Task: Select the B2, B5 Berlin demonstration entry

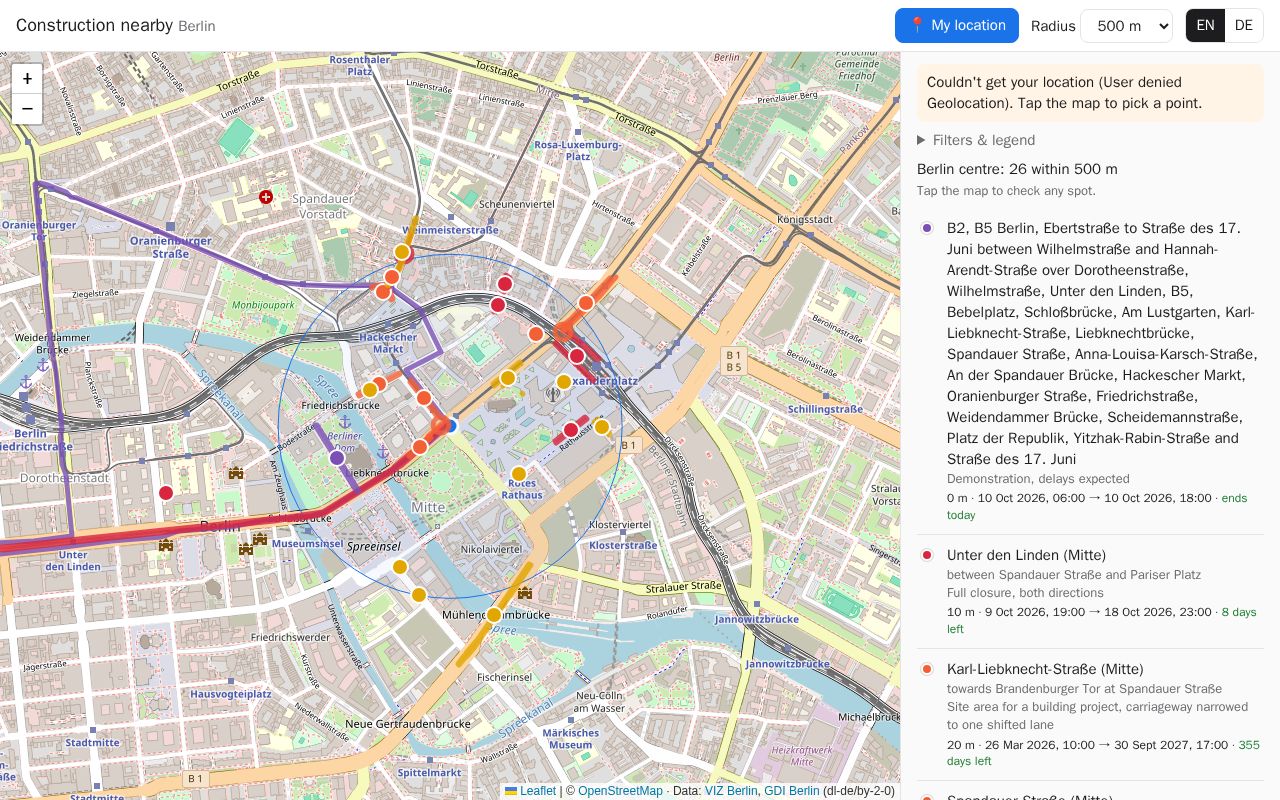Action: pyautogui.click(x=1090, y=371)
